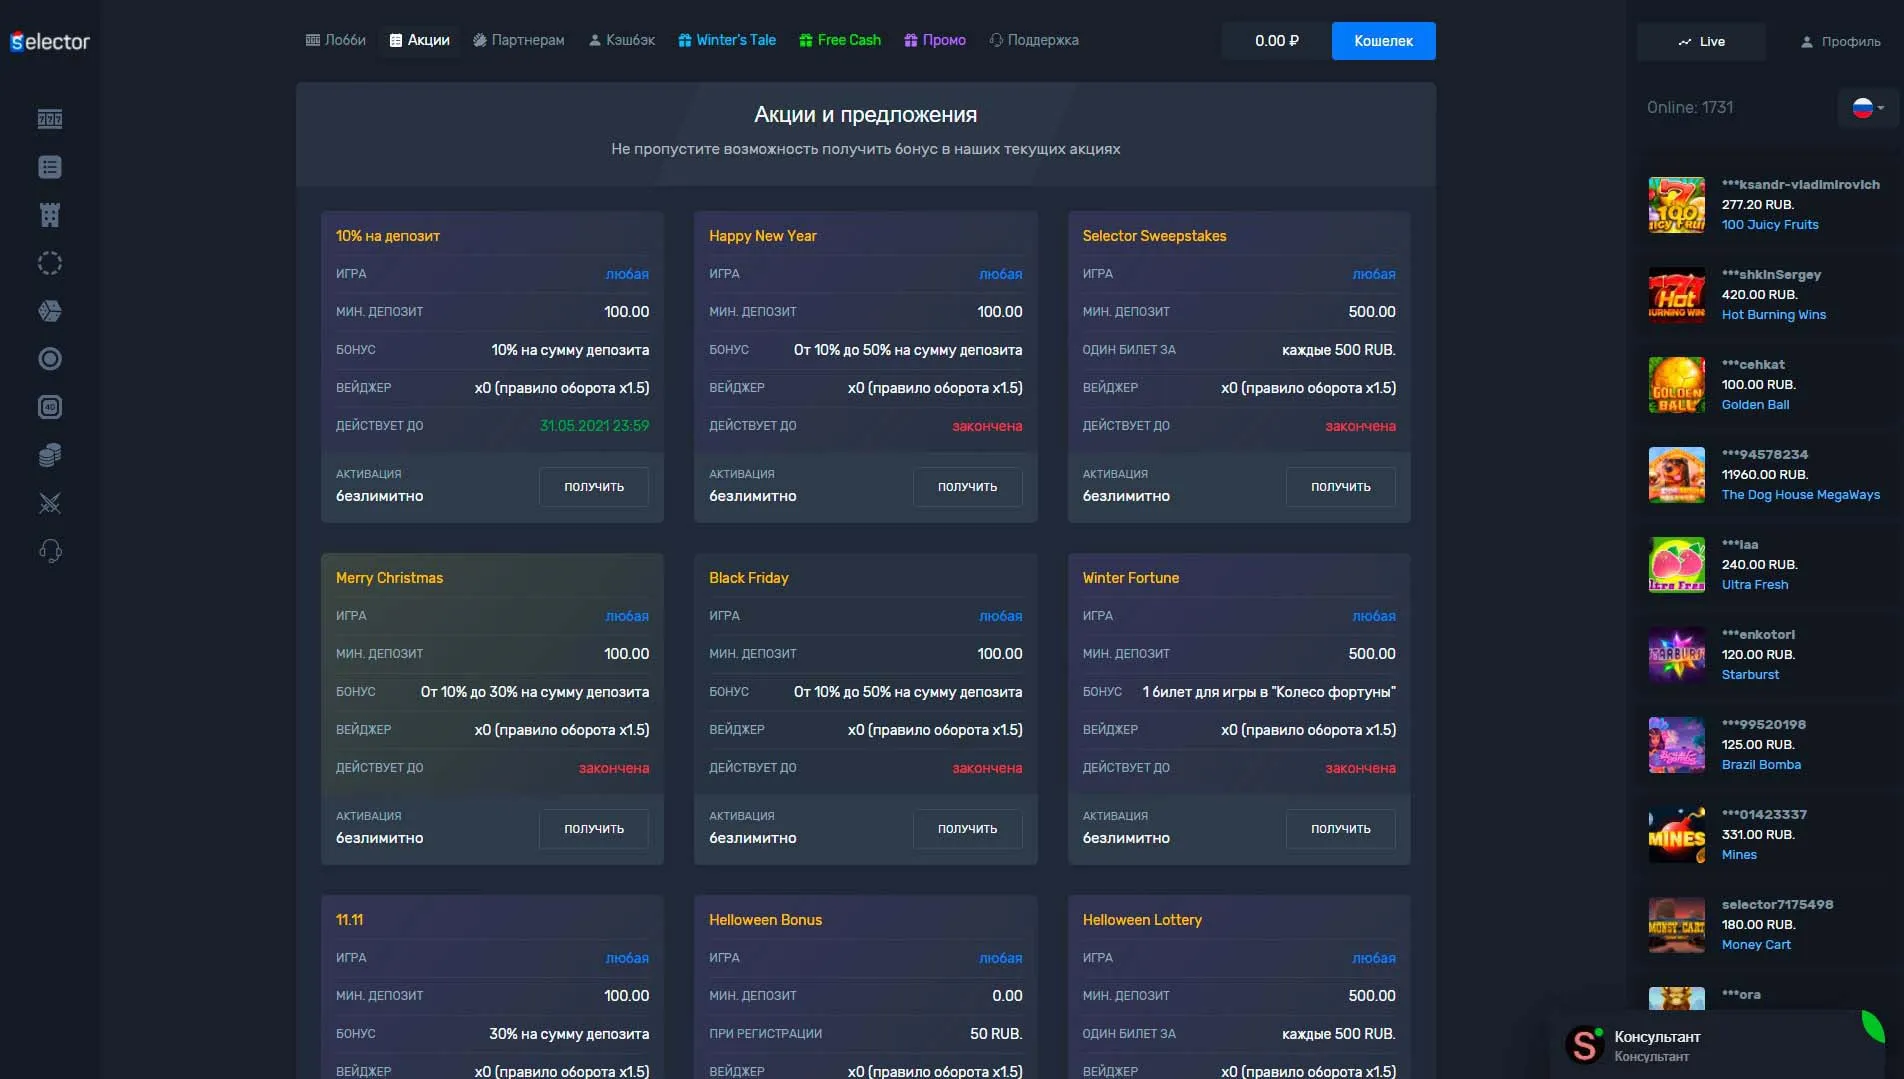Open the dice games sidebar icon

click(x=50, y=311)
